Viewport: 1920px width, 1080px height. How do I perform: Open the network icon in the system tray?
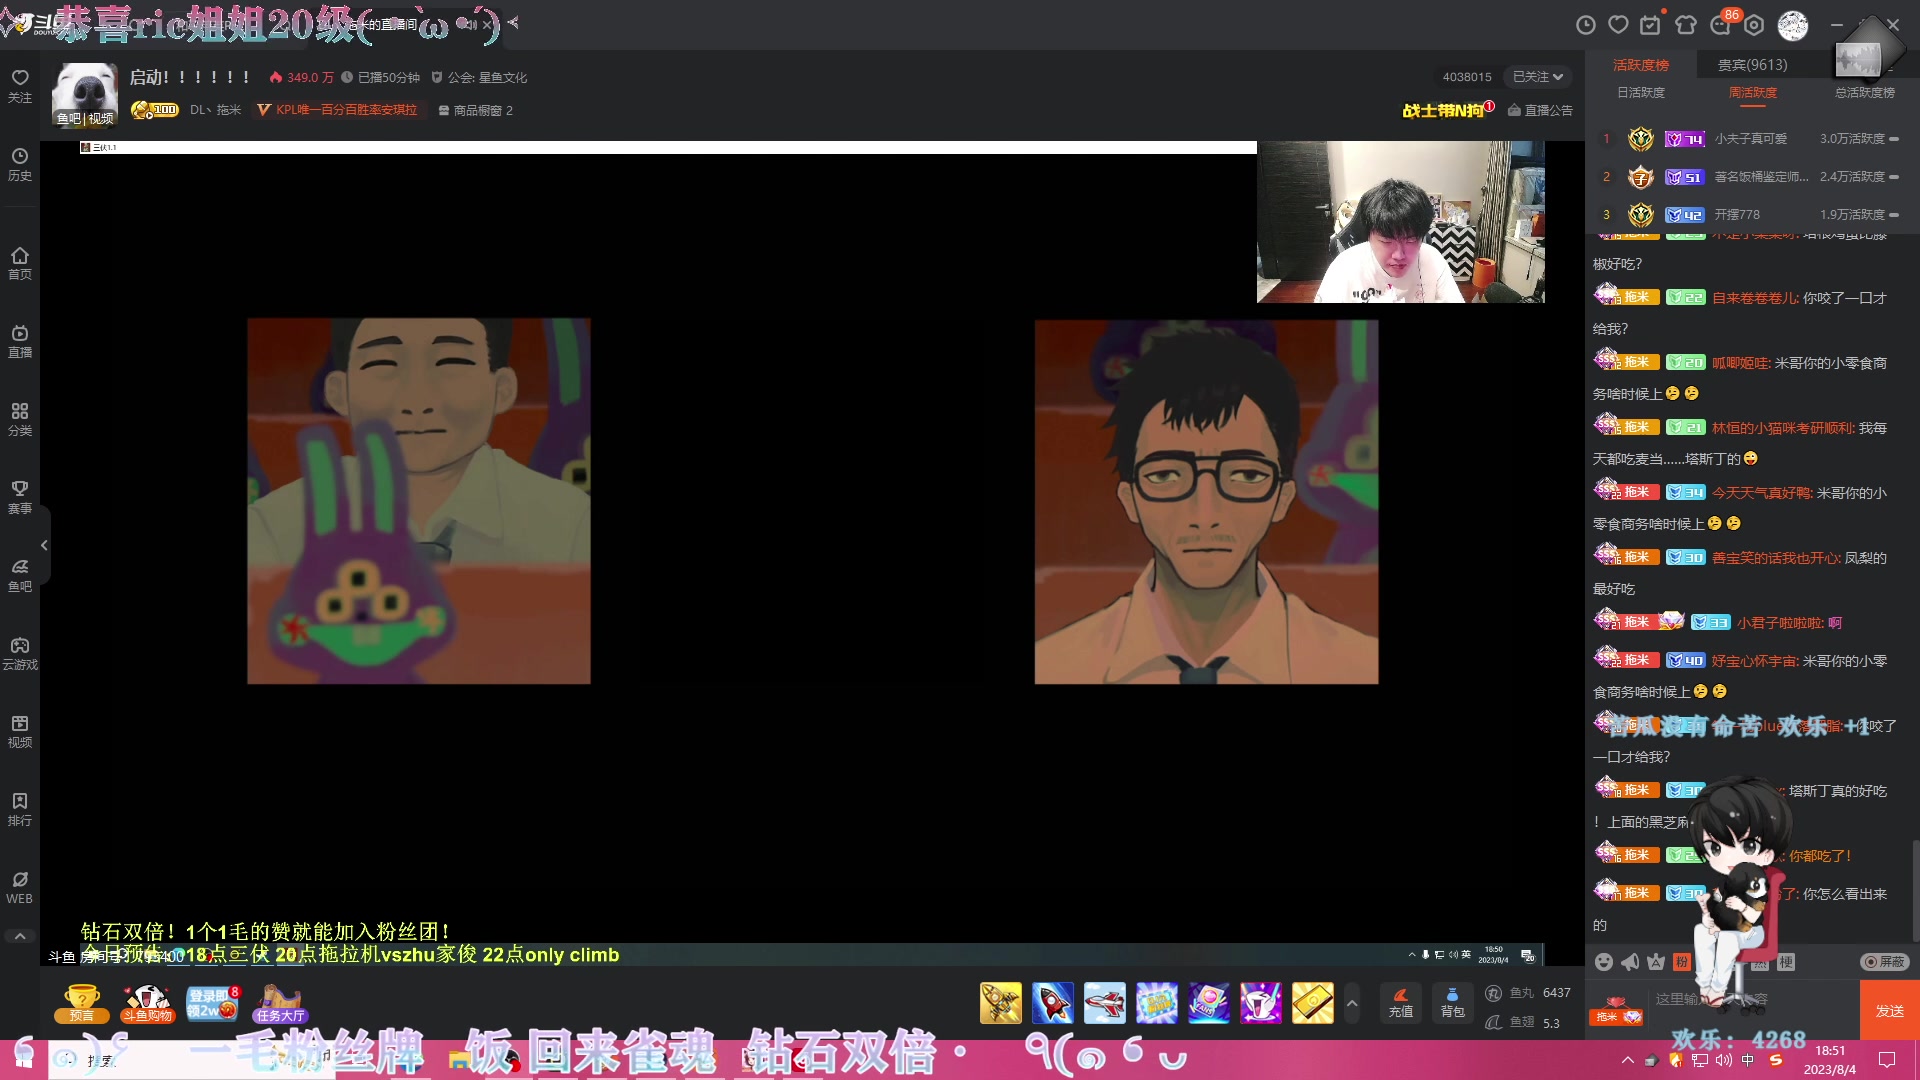(x=1699, y=1060)
